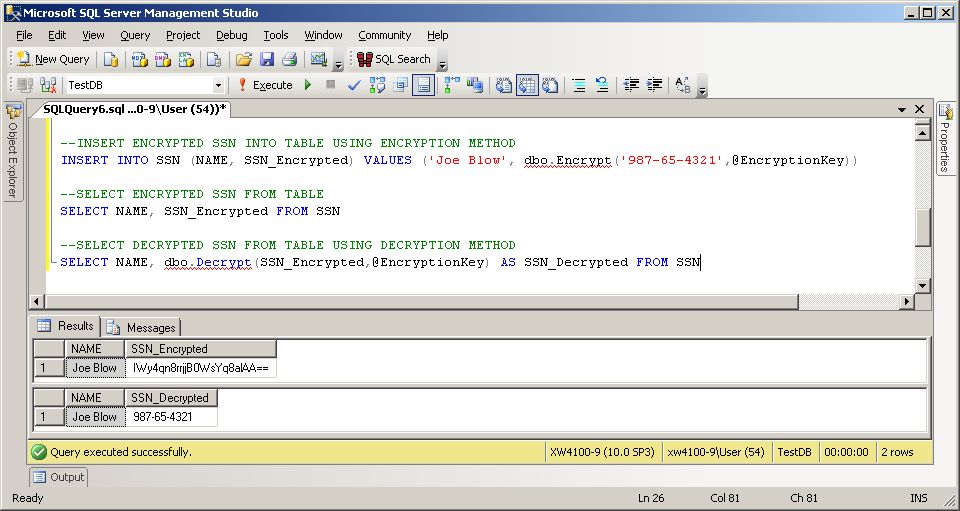Screen dimensions: 960x511
Task: Click the editor horizontal scrollbar right arrow
Action: point(907,301)
